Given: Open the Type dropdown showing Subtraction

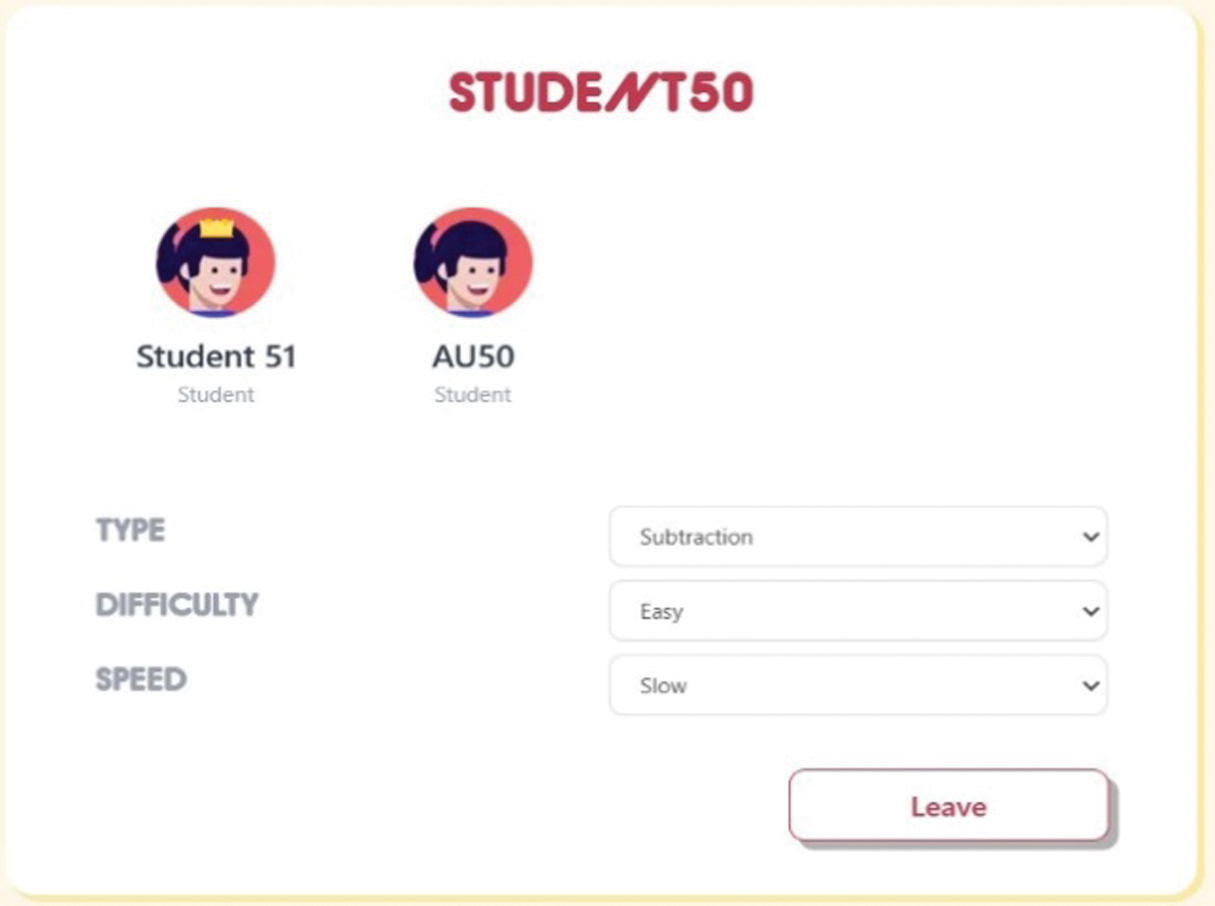Looking at the screenshot, I should click(x=857, y=537).
